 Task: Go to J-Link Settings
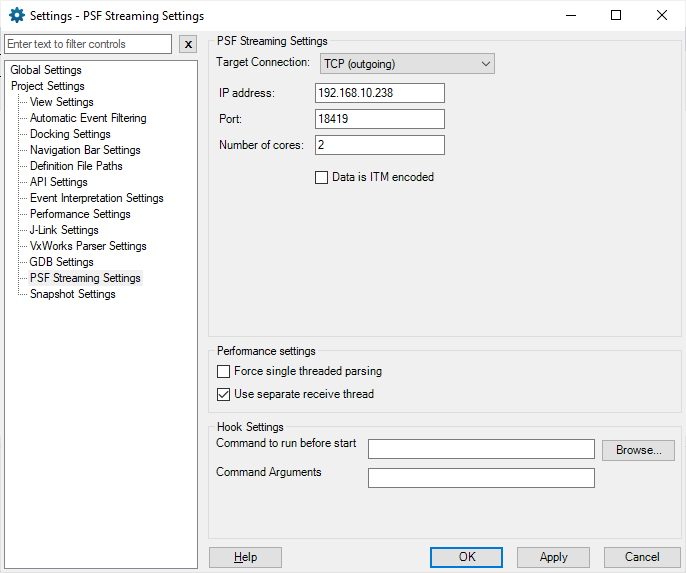(64, 230)
